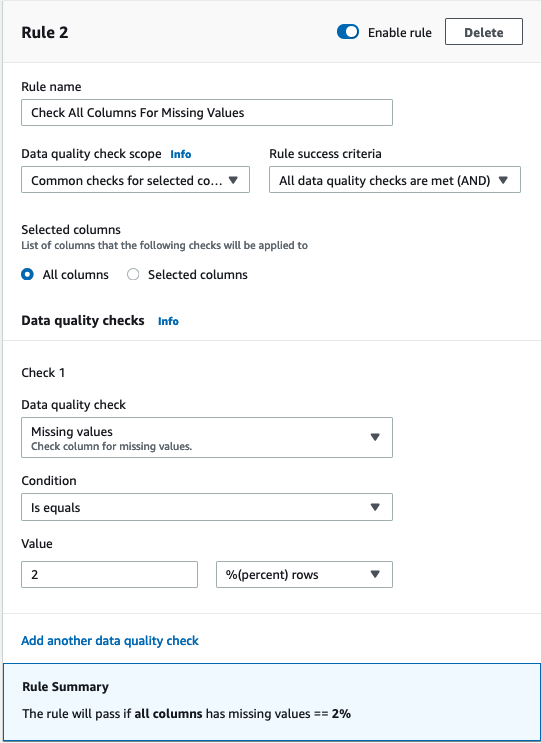
Task: Open Info link beside Data quality check scope
Action: 180,154
